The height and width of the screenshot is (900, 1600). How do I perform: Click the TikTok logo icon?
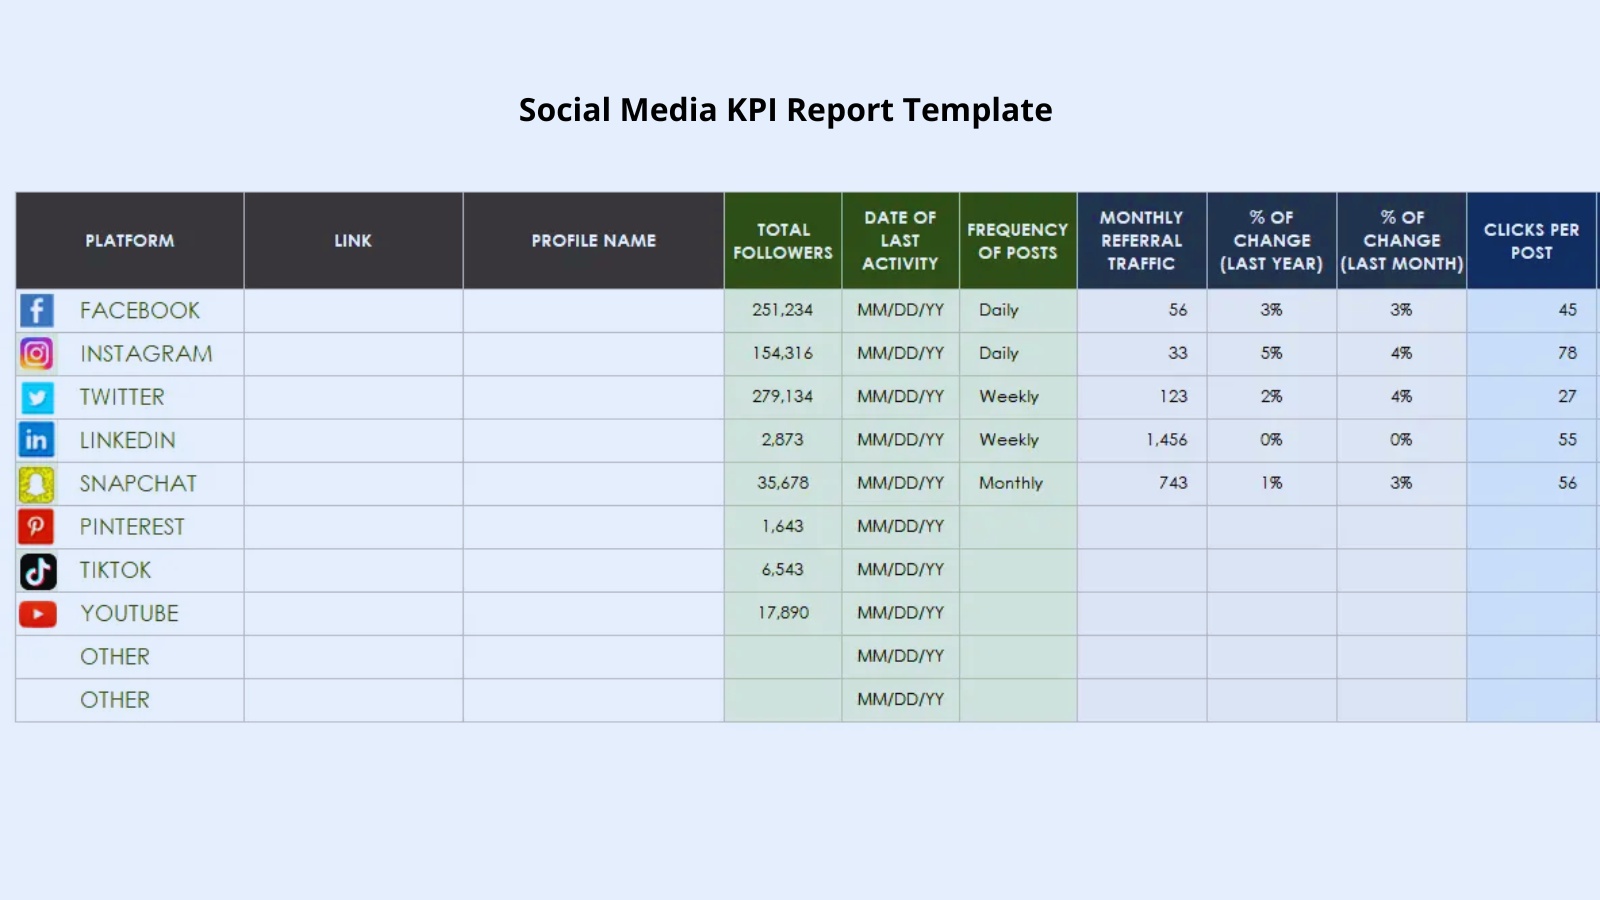click(x=38, y=571)
